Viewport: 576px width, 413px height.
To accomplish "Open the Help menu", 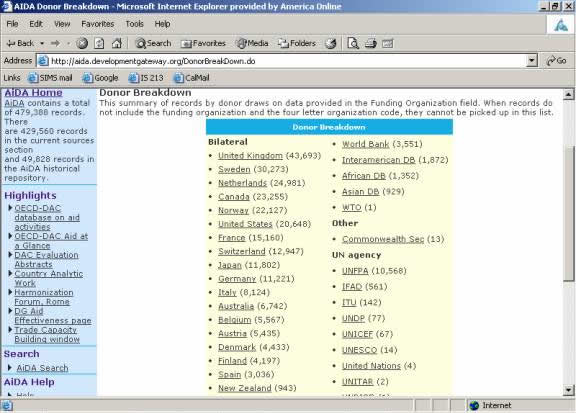I will point(162,24).
